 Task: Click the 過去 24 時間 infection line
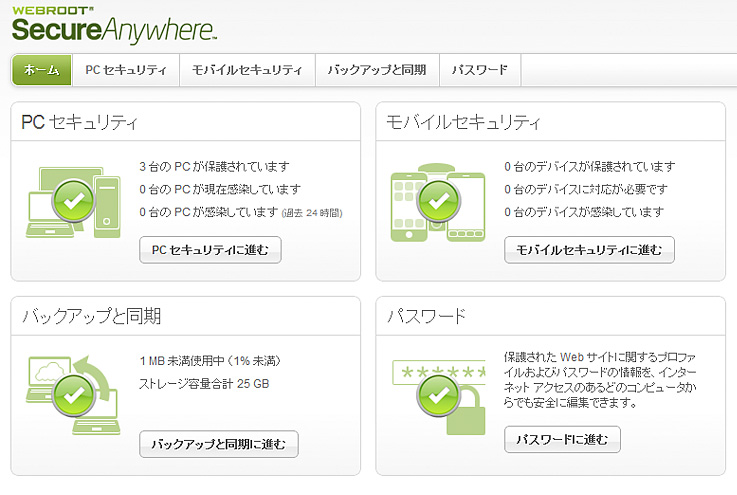pos(241,212)
